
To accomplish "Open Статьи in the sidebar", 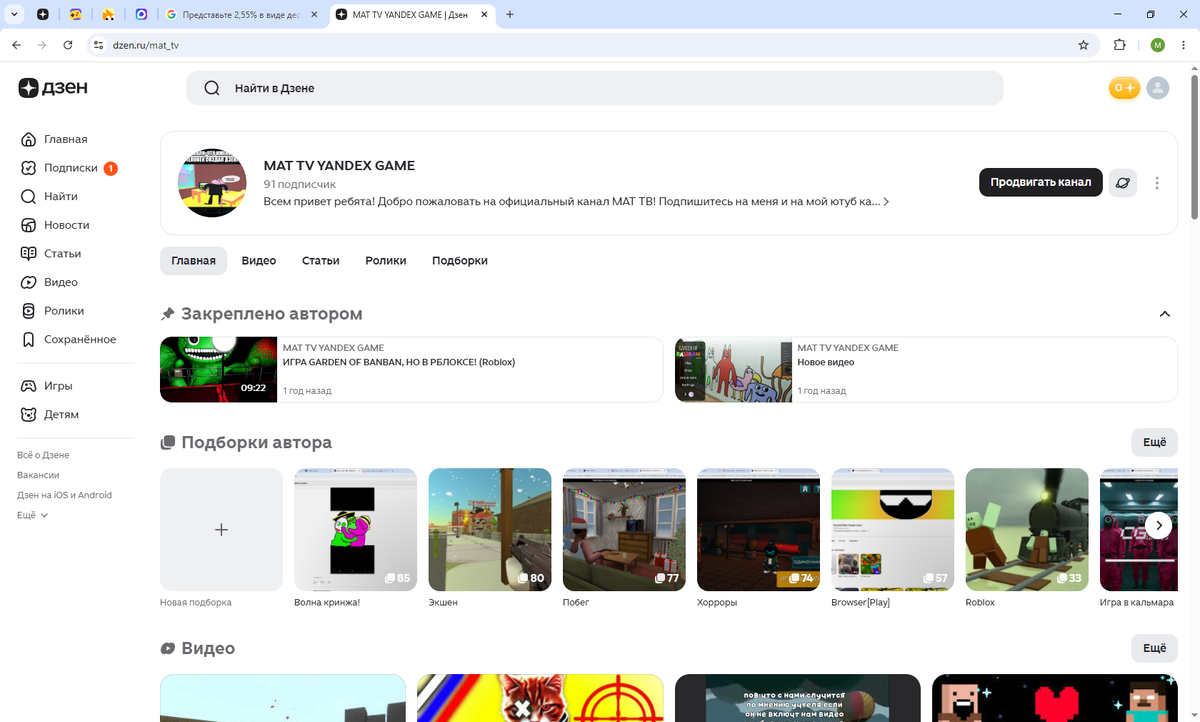I will tap(50, 253).
